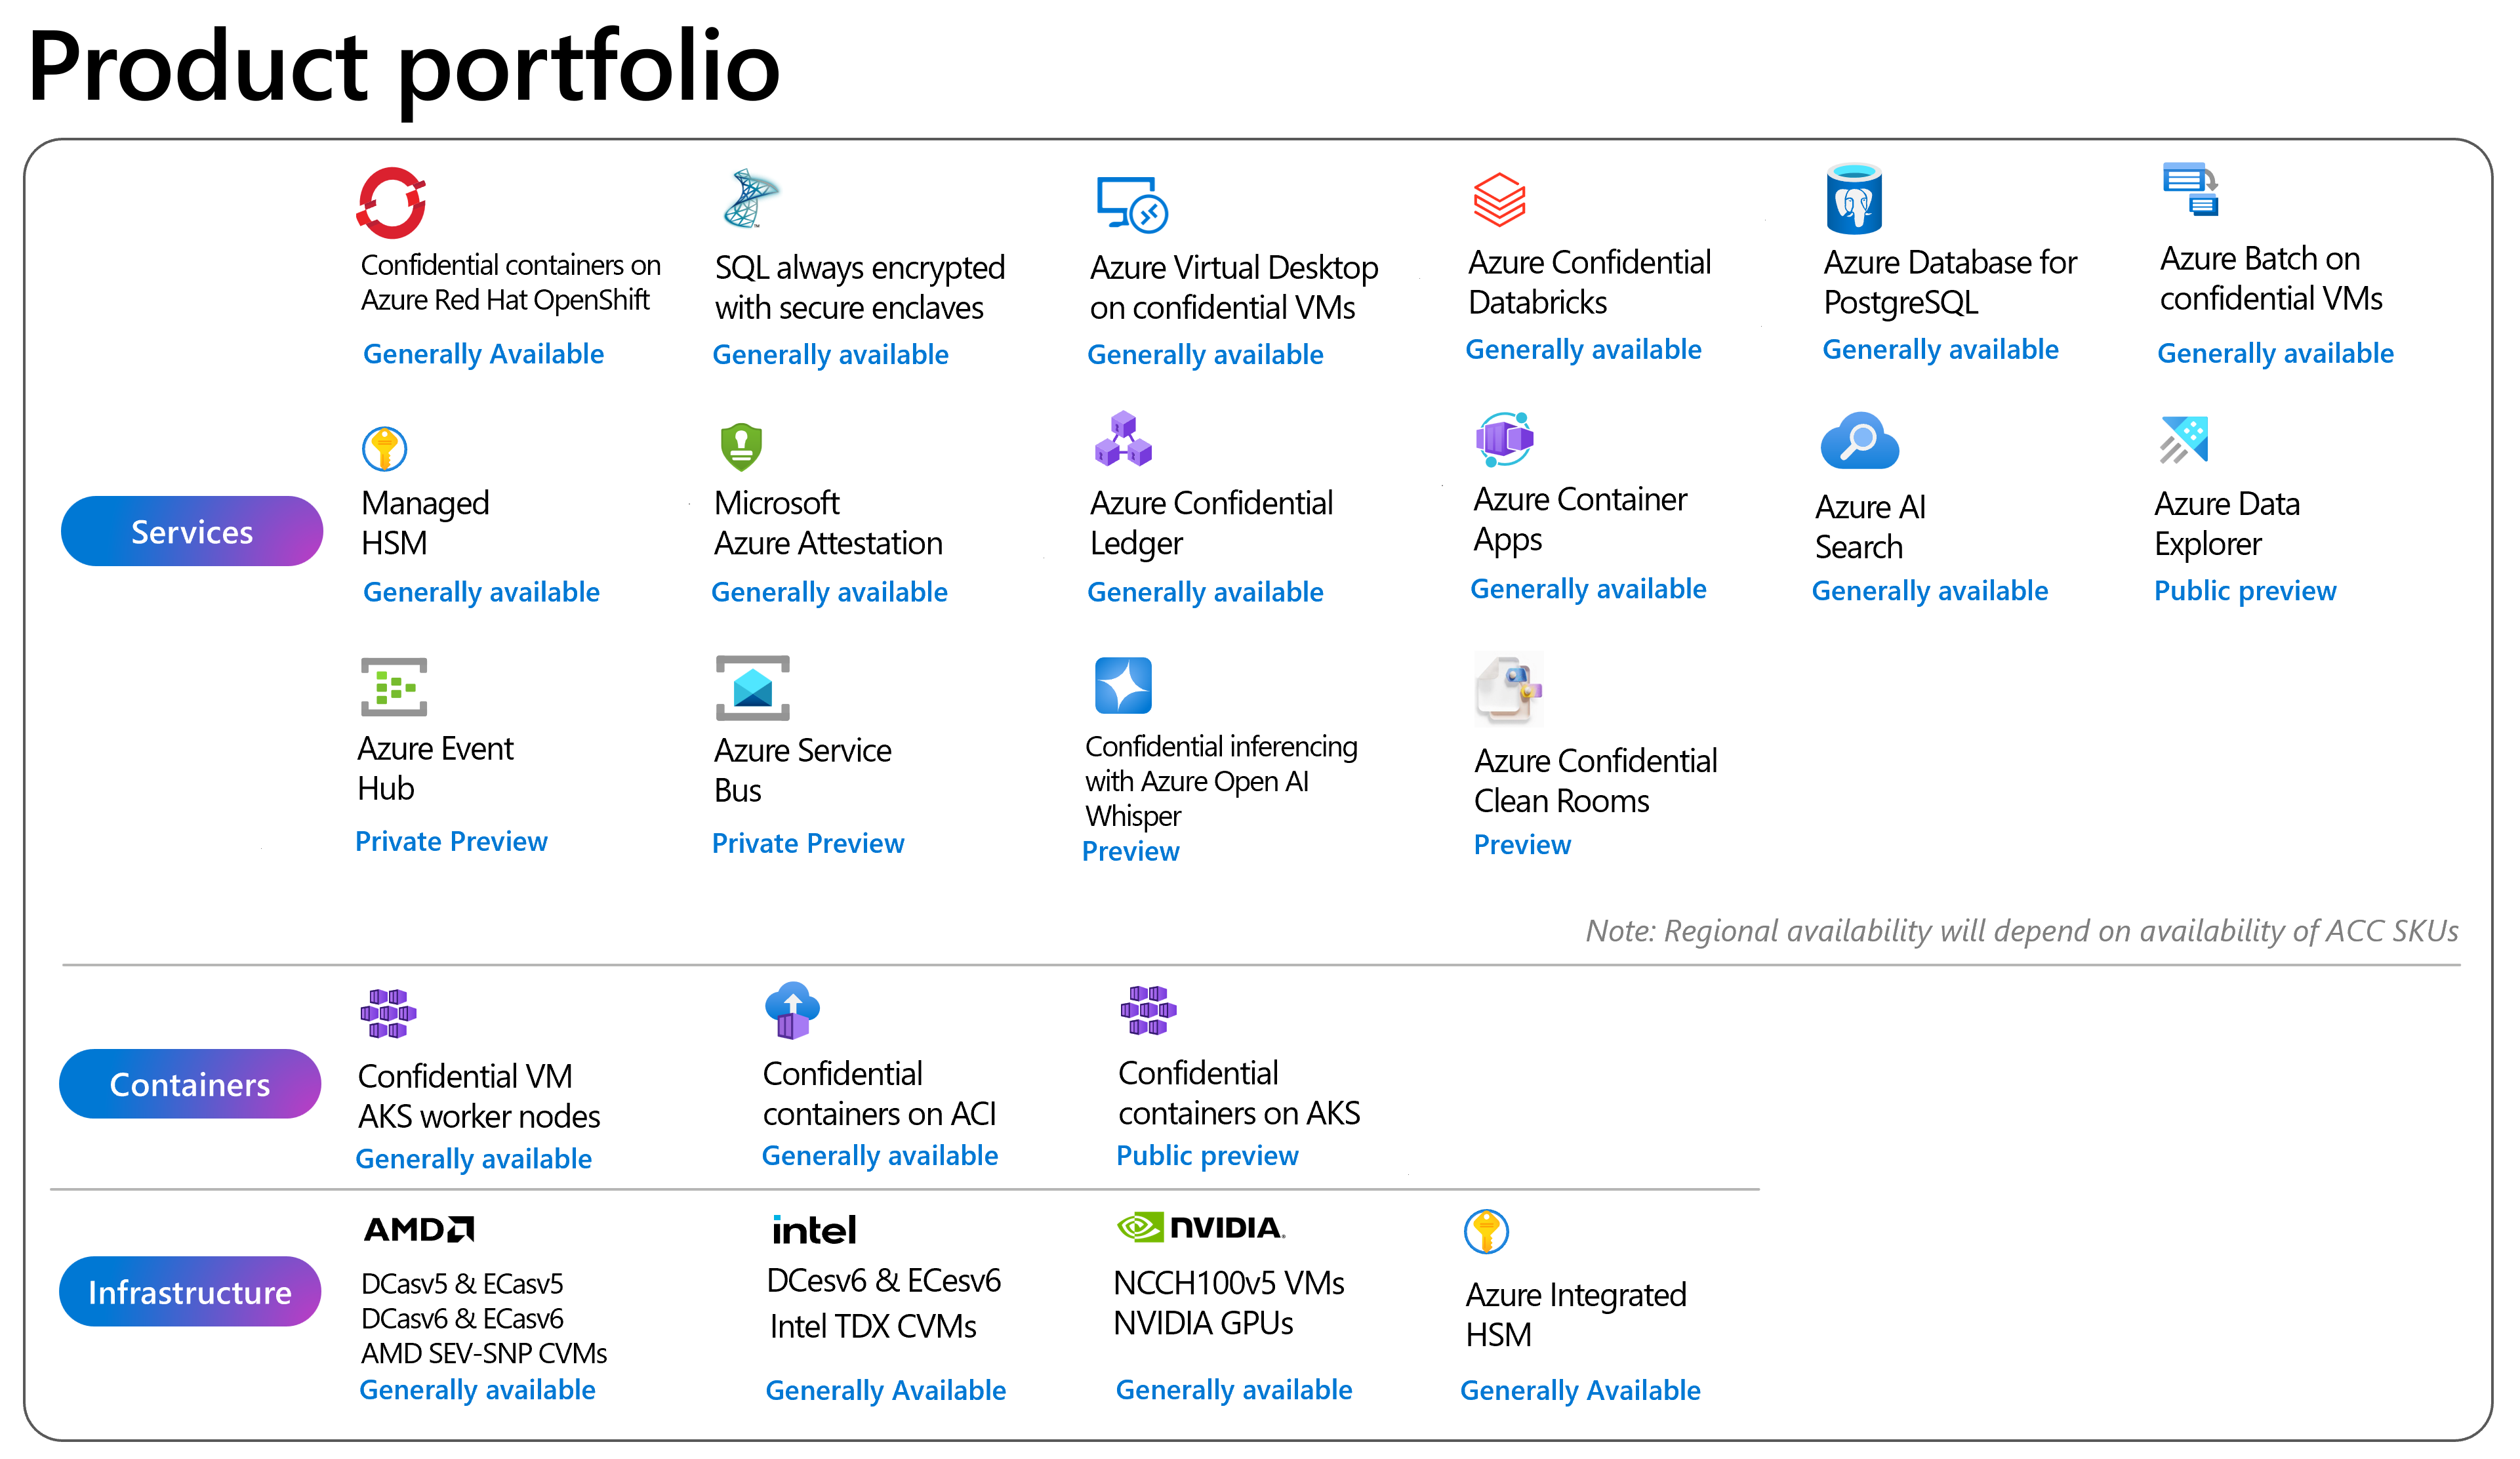
Task: Open the Azure Confidential Clean Rooms icon
Action: point(1509,688)
